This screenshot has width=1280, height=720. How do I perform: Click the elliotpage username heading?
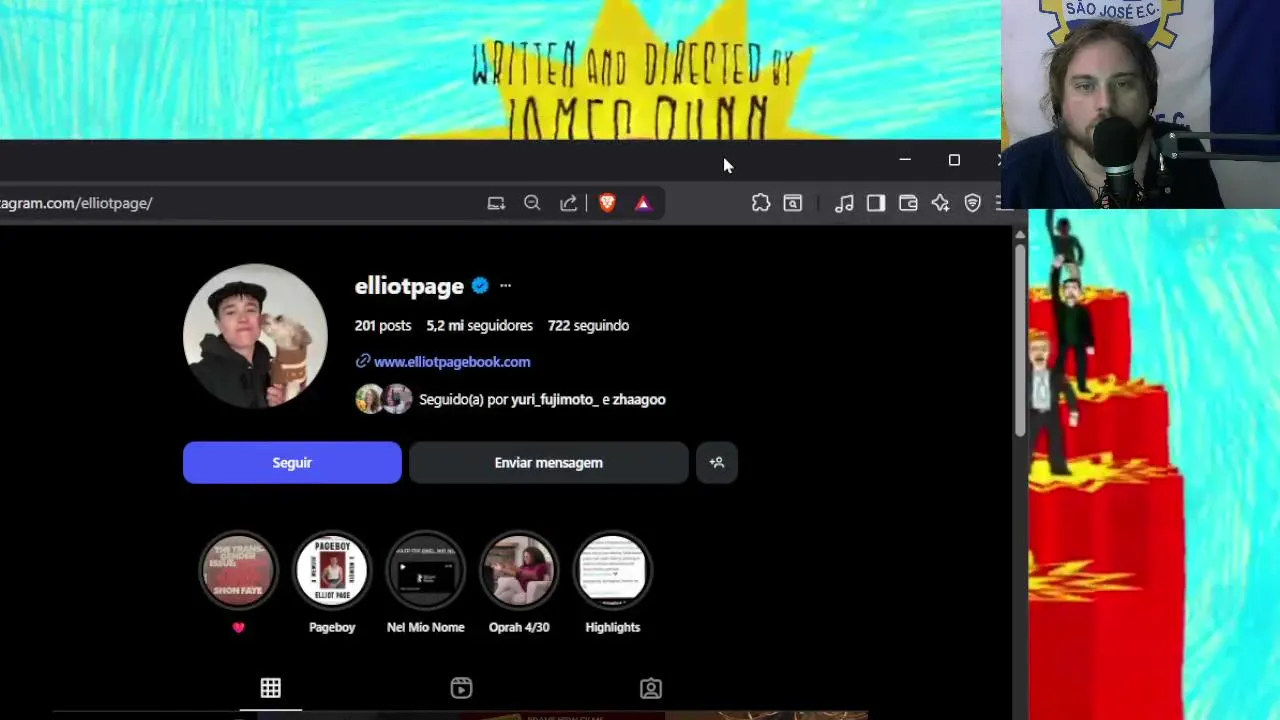pyautogui.click(x=409, y=286)
